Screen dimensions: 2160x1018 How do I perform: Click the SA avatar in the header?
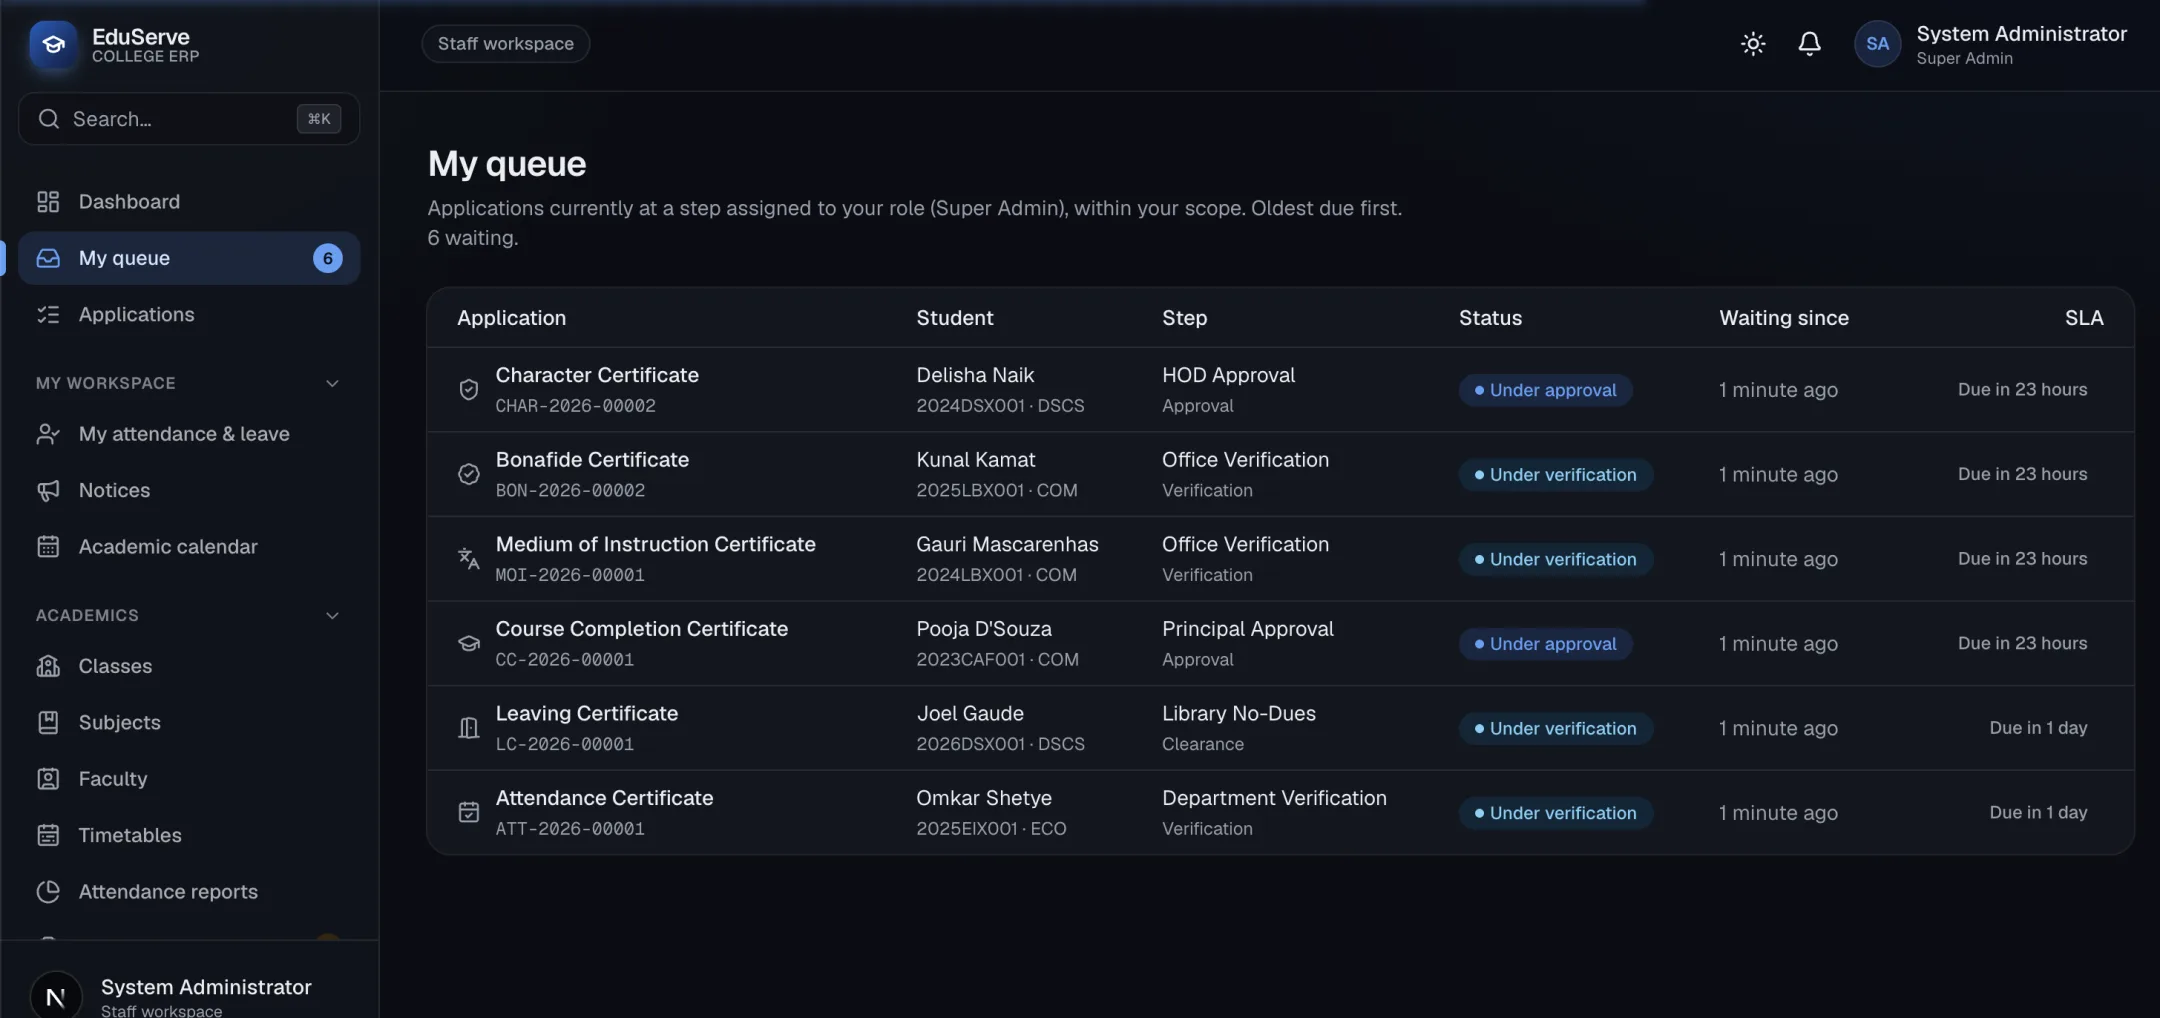(1877, 44)
